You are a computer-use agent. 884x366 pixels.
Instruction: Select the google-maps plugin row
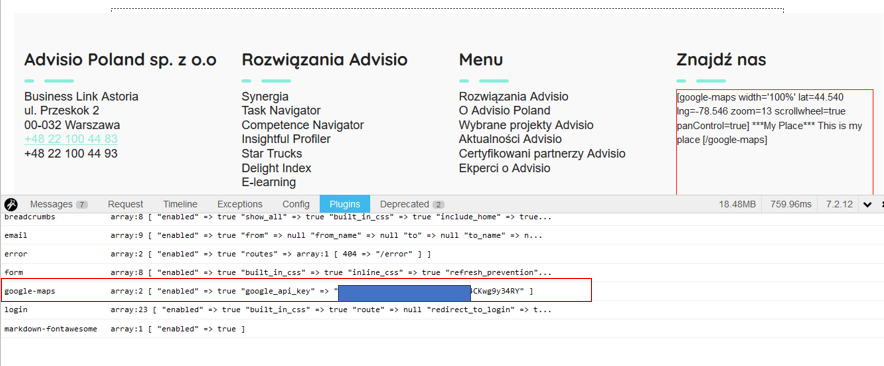point(442,291)
